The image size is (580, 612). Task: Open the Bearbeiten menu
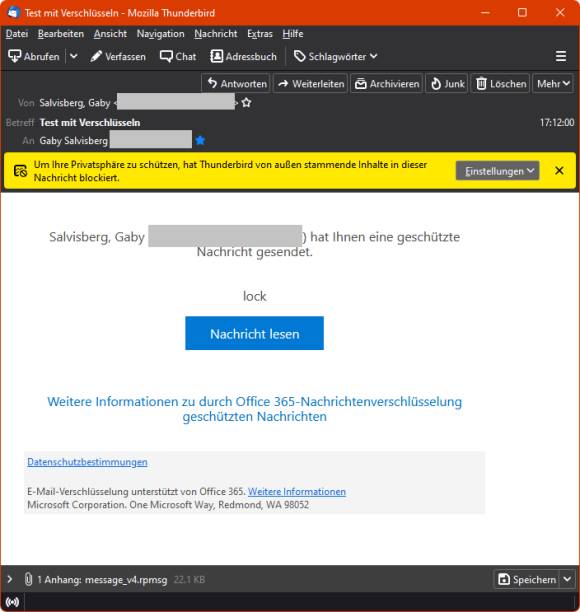[61, 34]
